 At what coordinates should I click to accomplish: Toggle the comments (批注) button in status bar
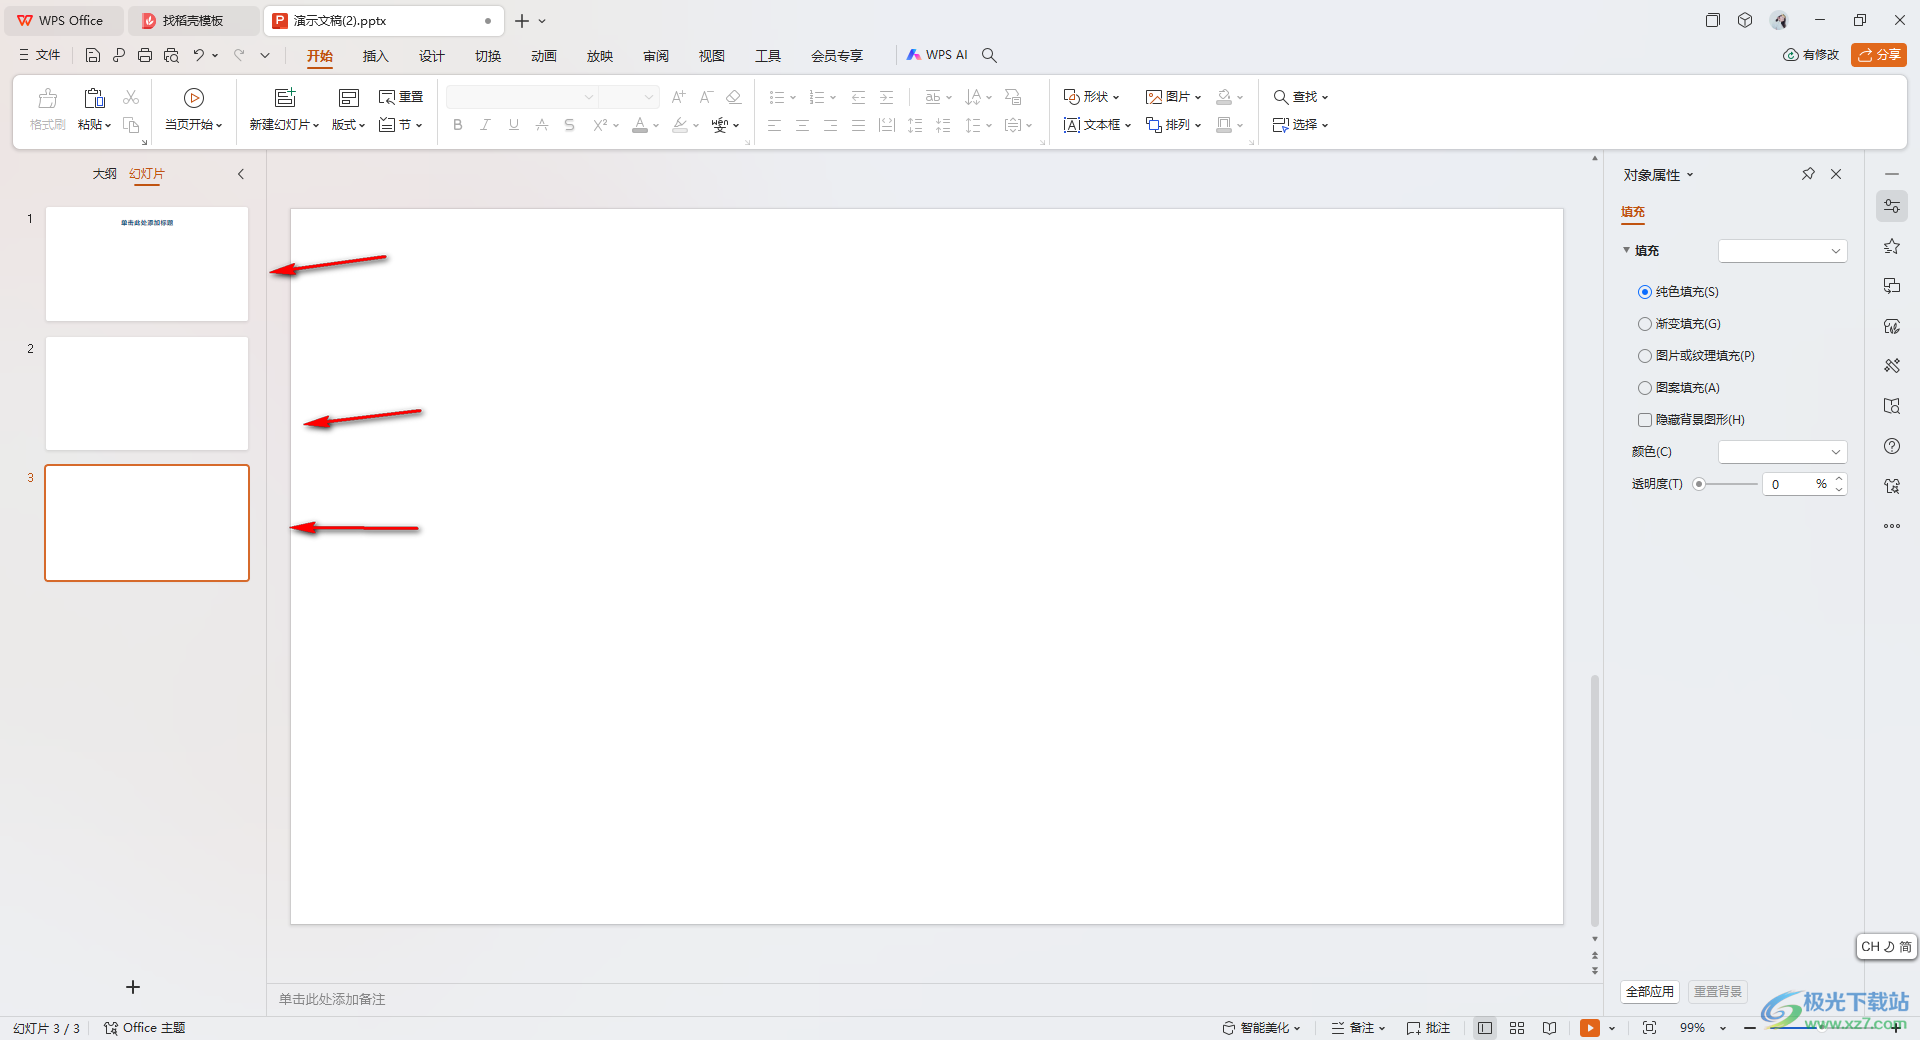coord(1428,1028)
